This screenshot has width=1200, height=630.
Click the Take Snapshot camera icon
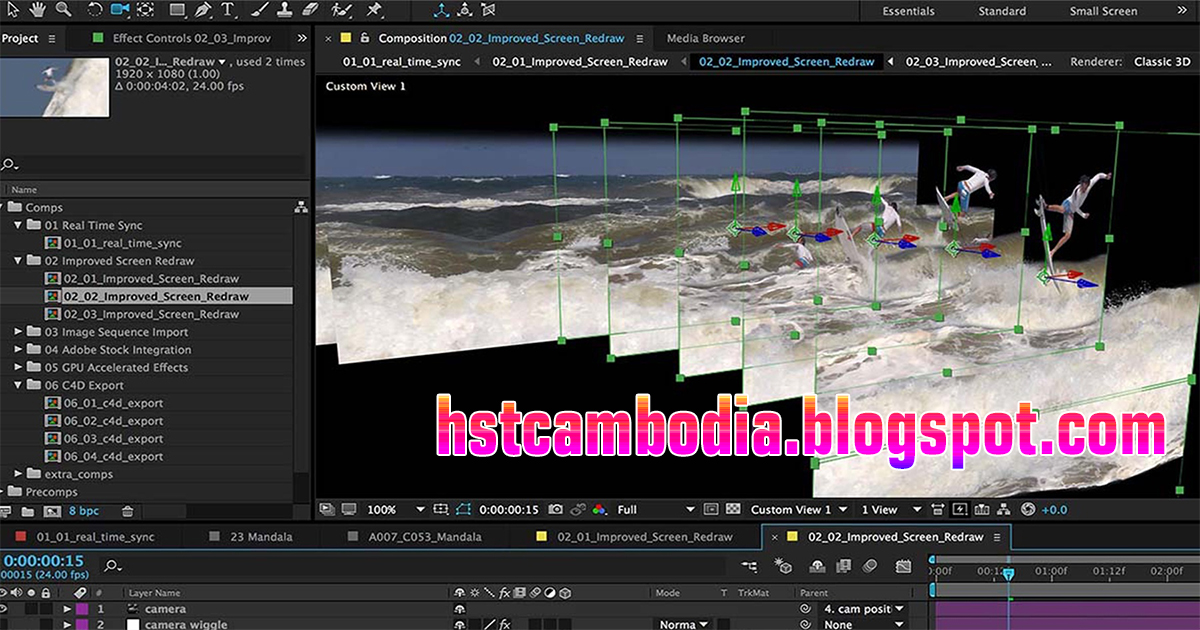click(555, 509)
